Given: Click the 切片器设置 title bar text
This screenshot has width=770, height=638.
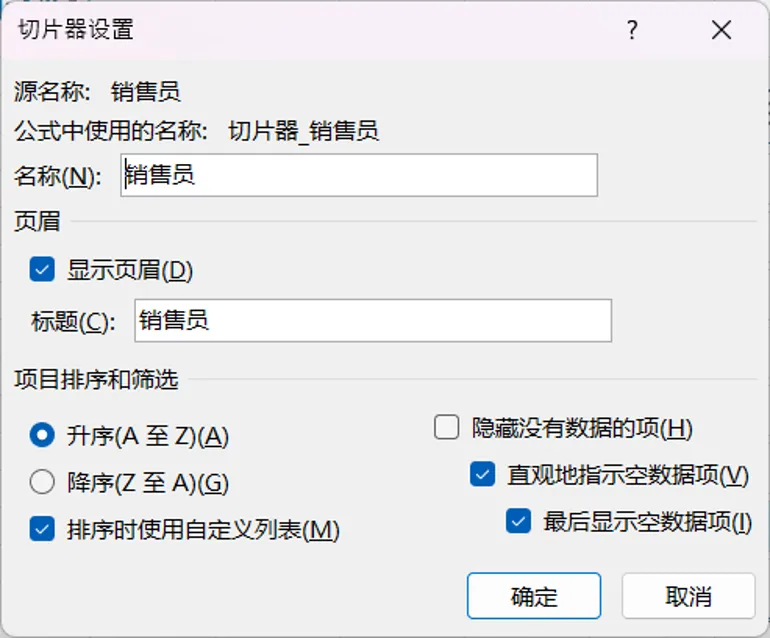Looking at the screenshot, I should tap(76, 29).
